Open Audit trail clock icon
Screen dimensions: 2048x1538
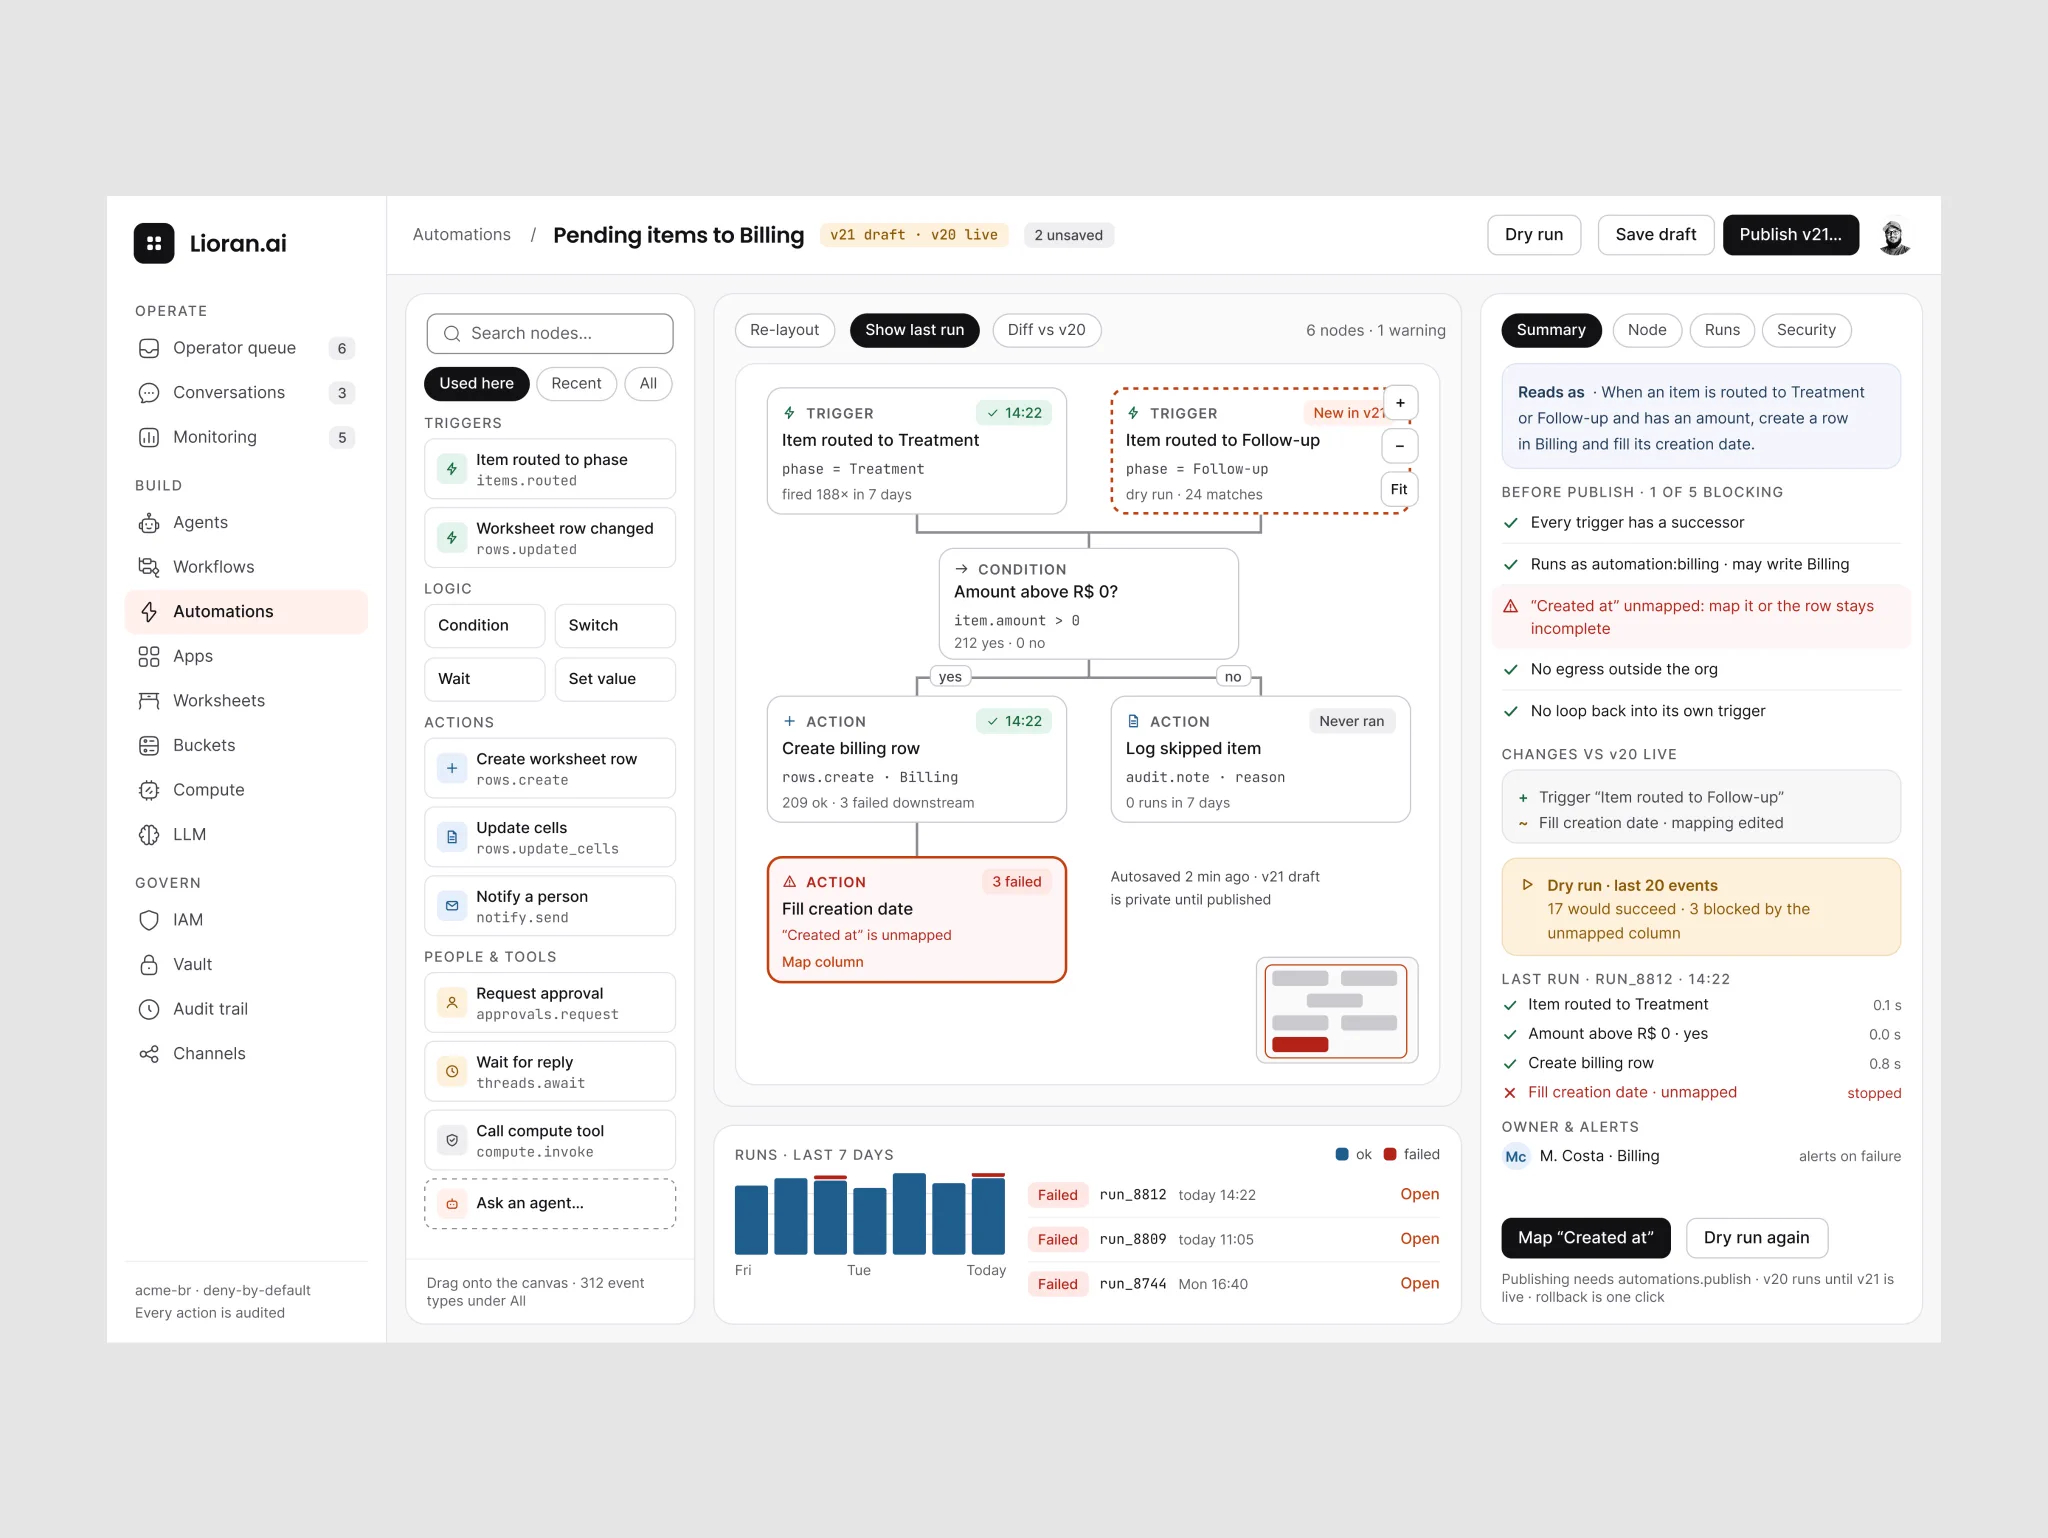149,1009
